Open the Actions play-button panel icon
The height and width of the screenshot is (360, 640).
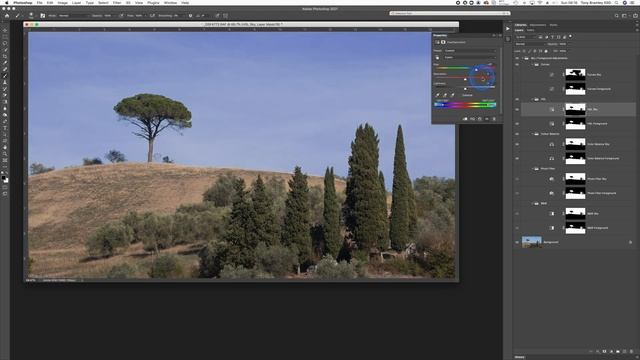click(x=508, y=29)
